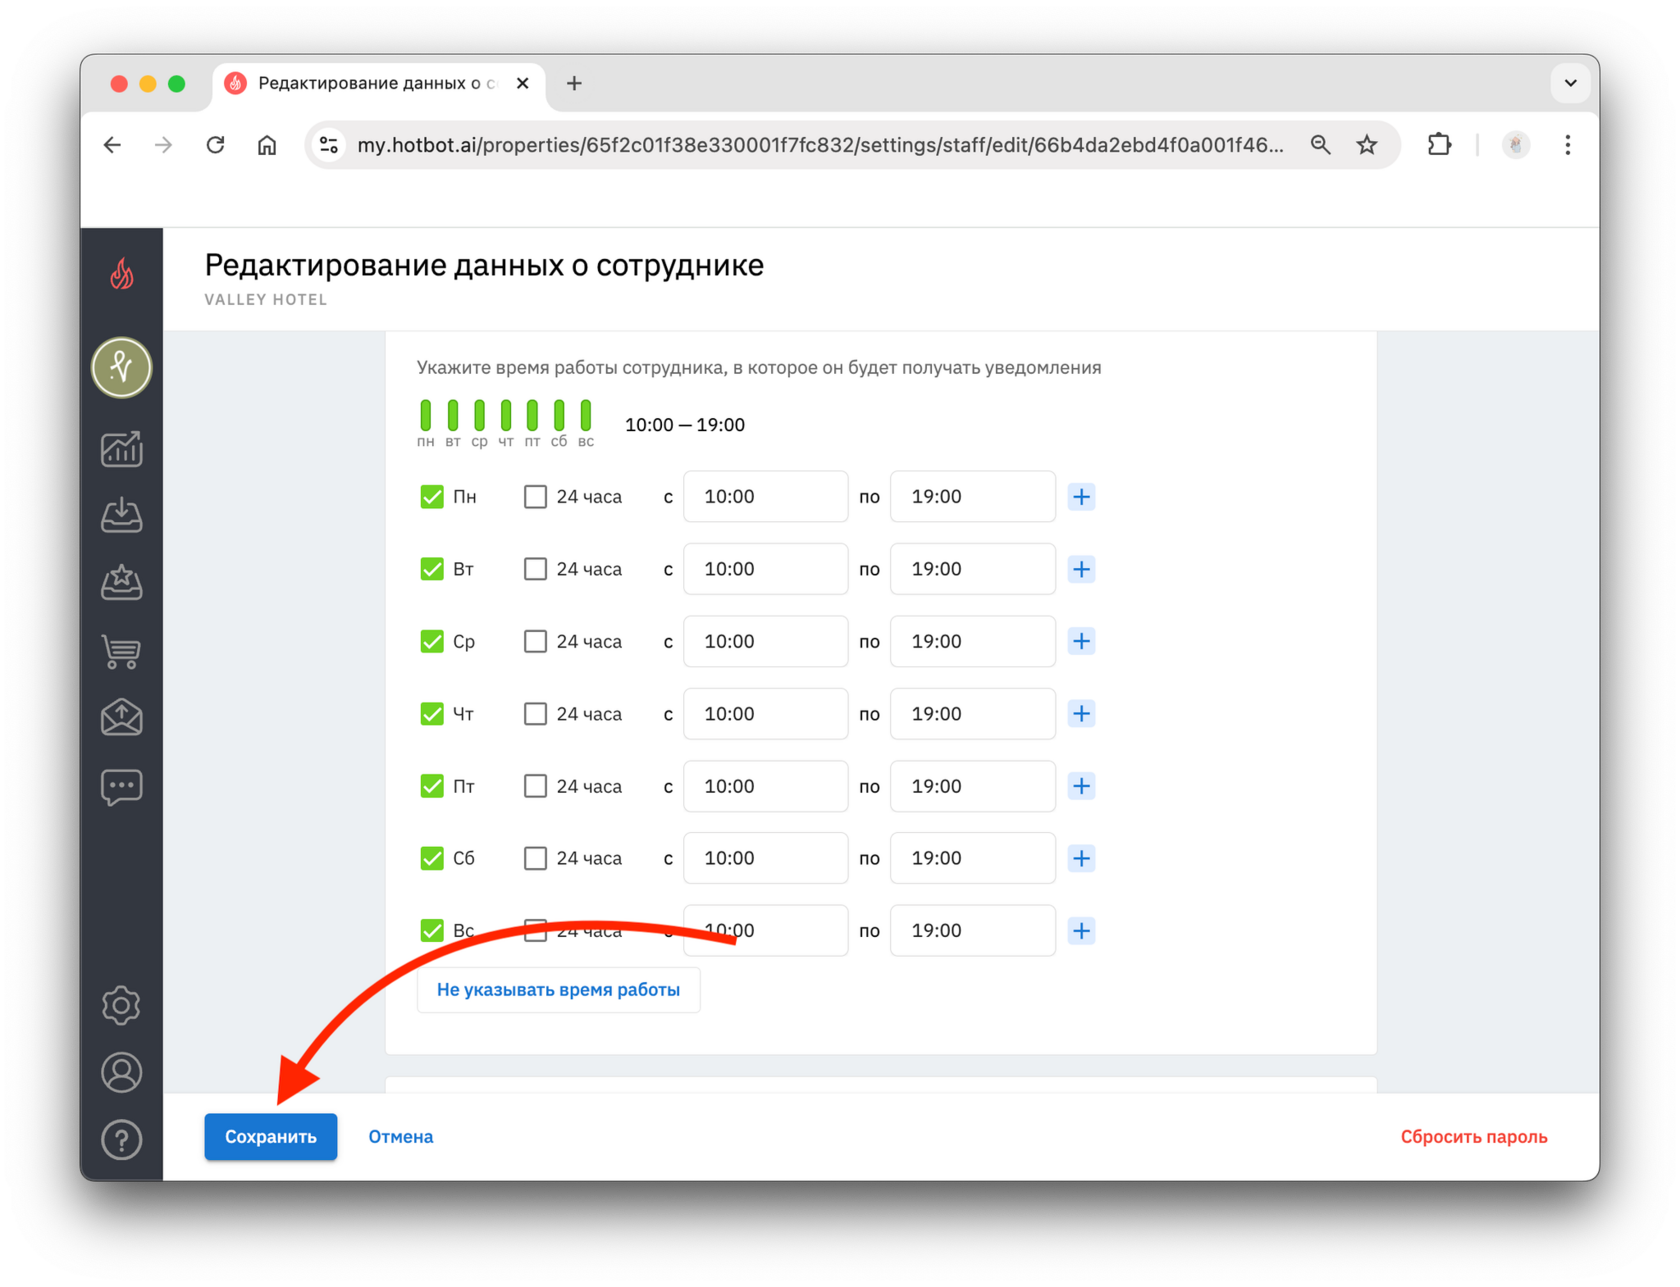This screenshot has height=1287, width=1680.
Task: Bookmark this page with the star
Action: click(x=1367, y=145)
